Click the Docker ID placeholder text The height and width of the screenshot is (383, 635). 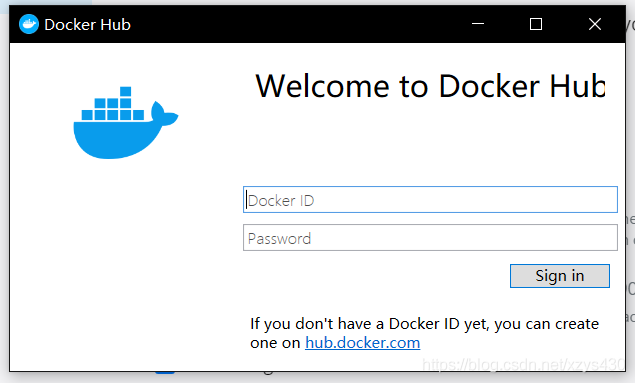[281, 200]
